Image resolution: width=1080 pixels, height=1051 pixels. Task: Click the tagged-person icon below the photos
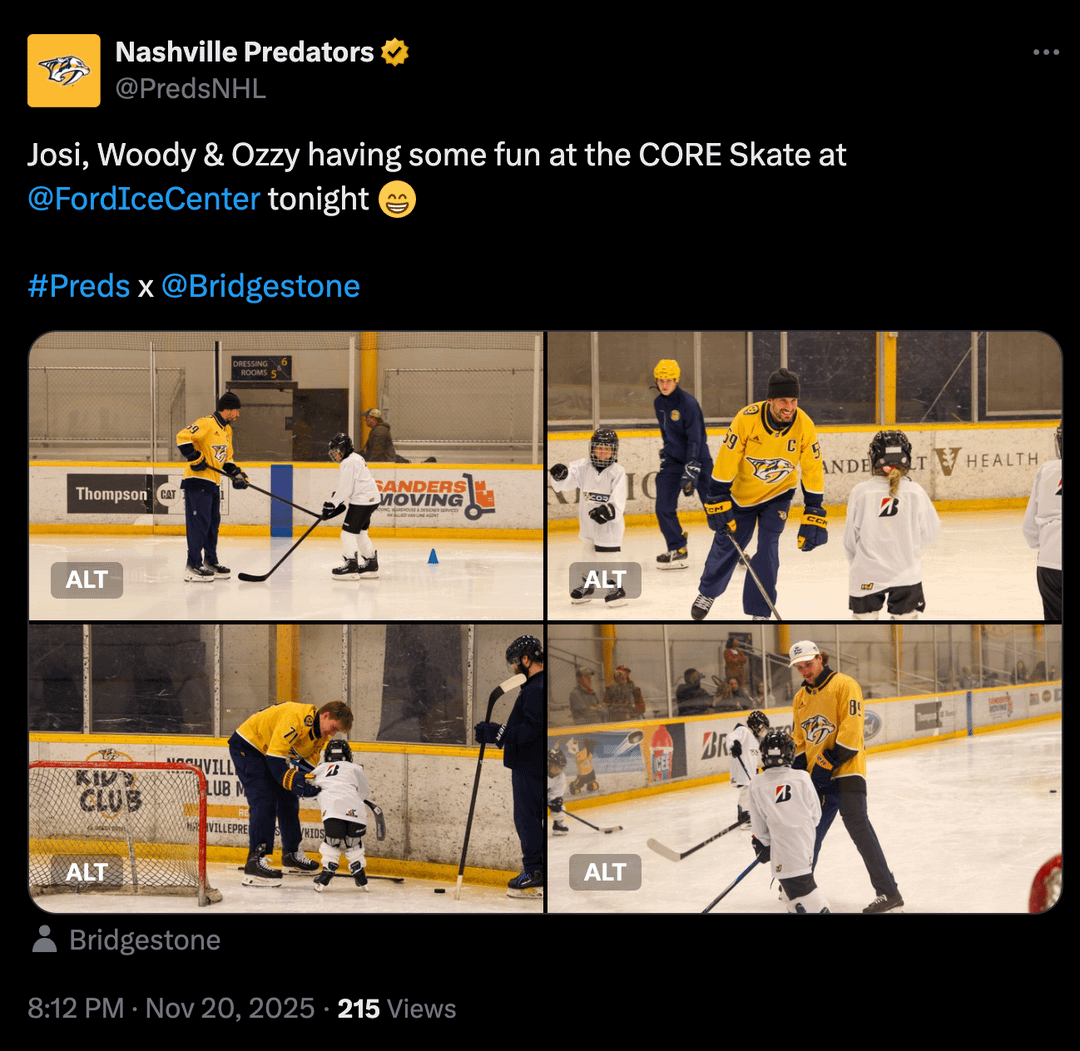pos(44,940)
